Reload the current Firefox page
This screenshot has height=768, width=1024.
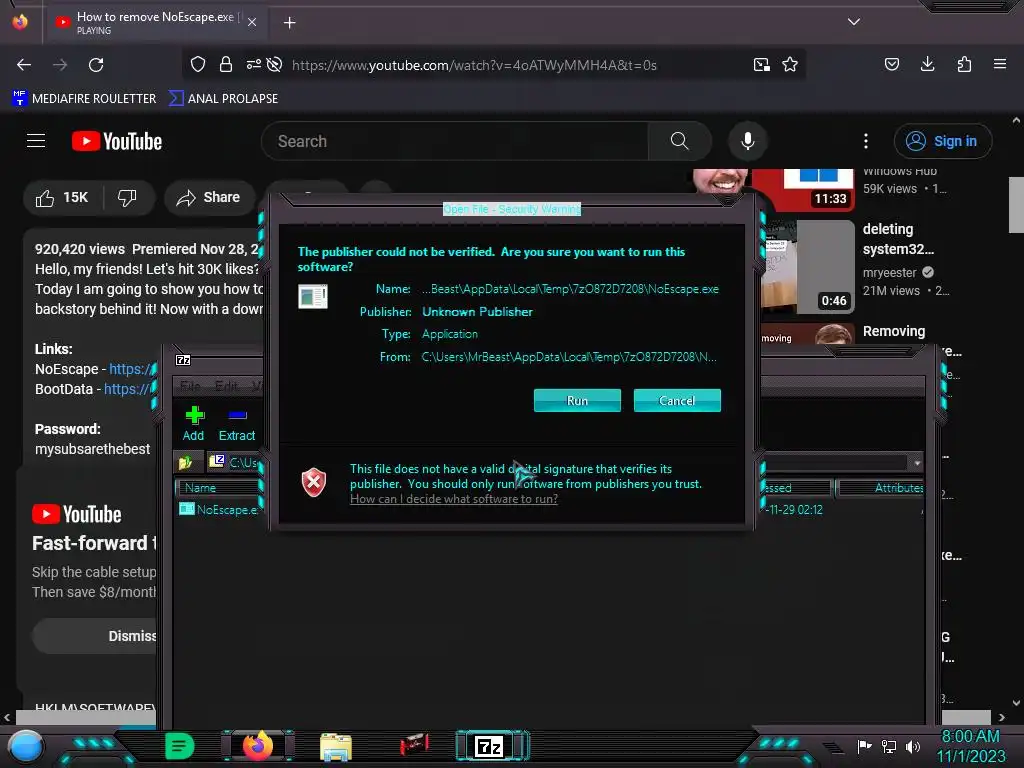tap(96, 65)
